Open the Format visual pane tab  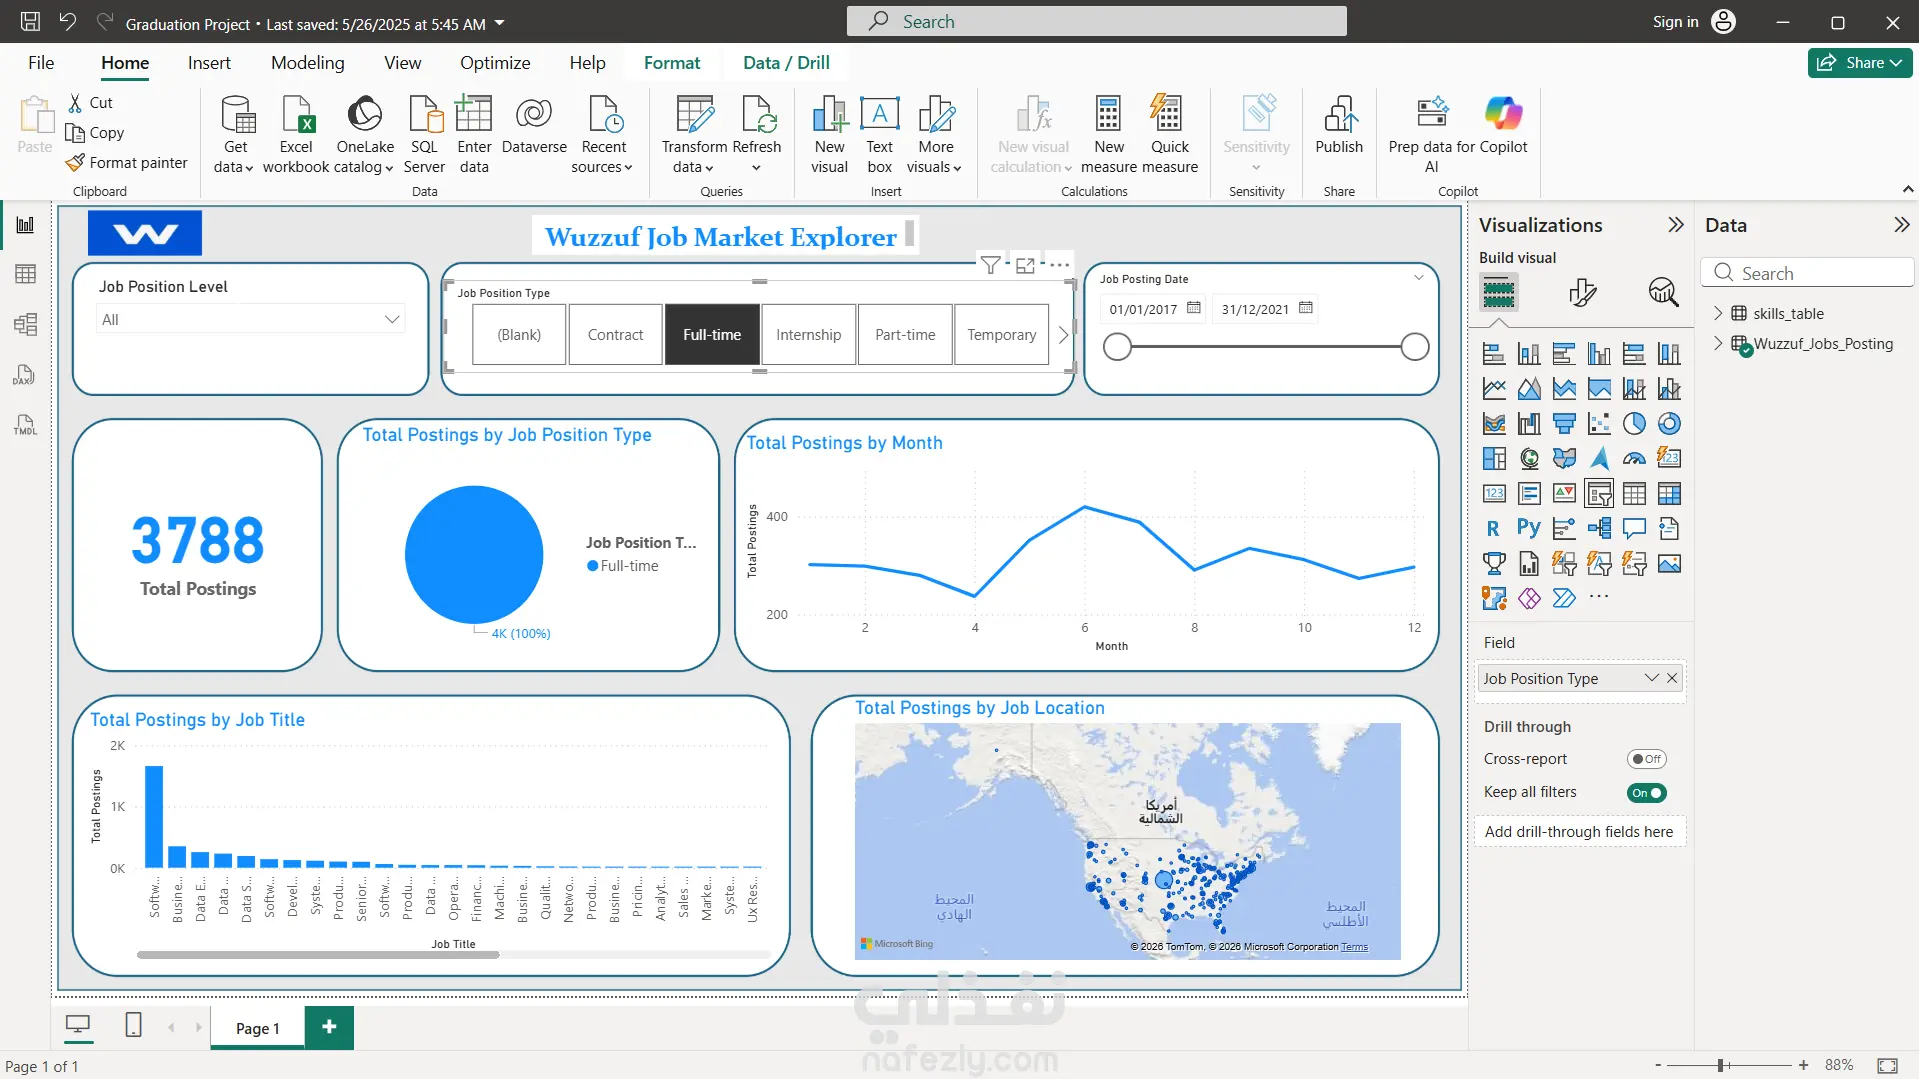click(x=1582, y=292)
